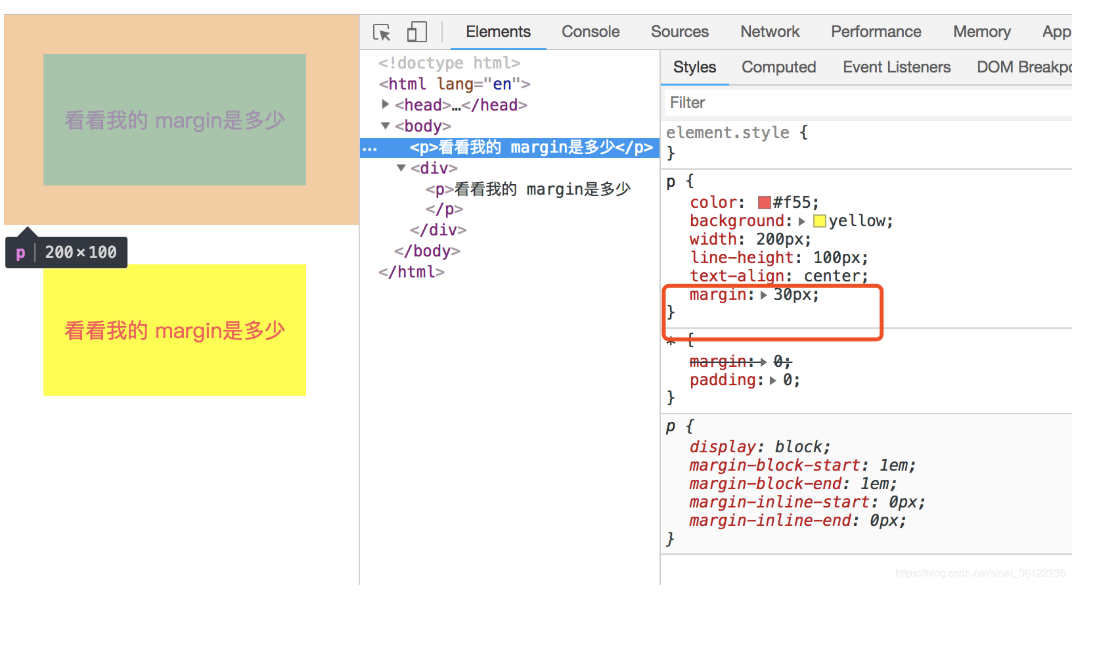Expand the struck-through margin 0 arrow
This screenshot has width=1094, height=659.
764,362
